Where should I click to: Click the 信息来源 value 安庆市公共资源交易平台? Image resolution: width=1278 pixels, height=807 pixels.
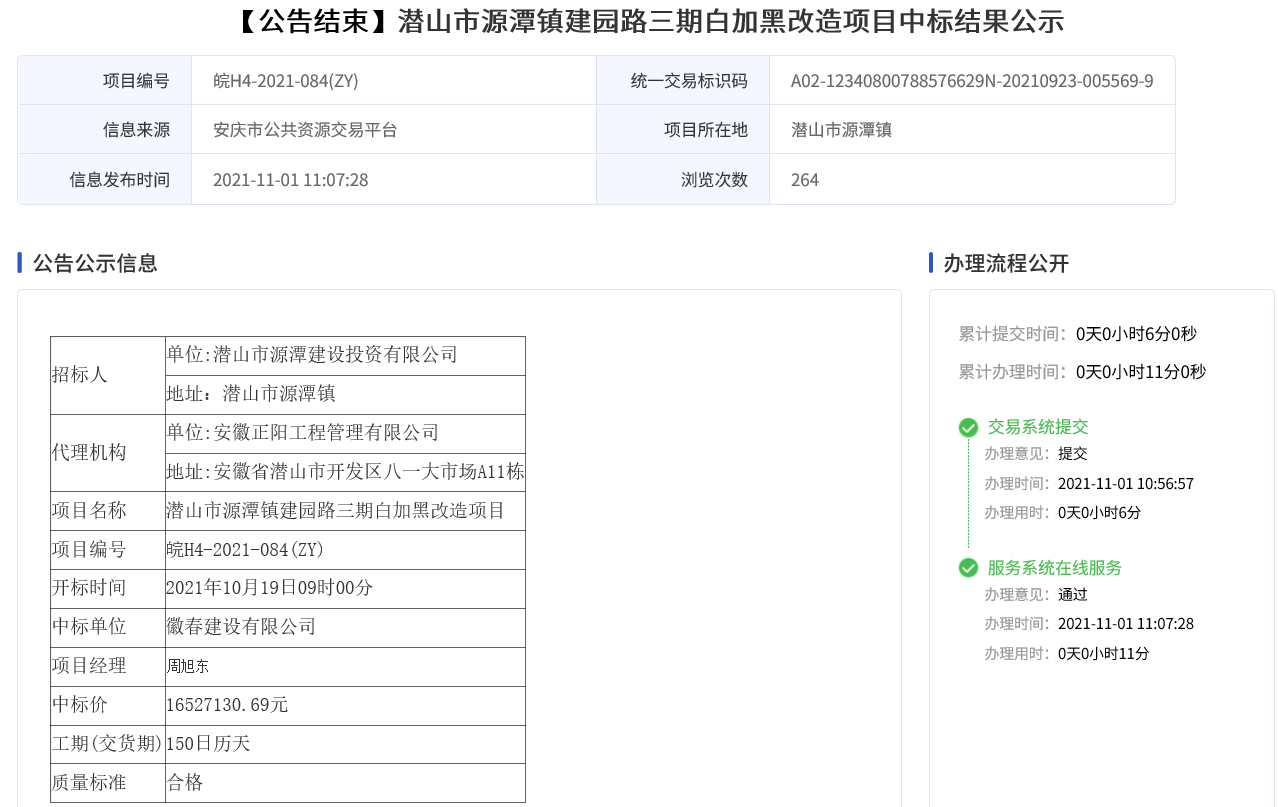pos(305,130)
